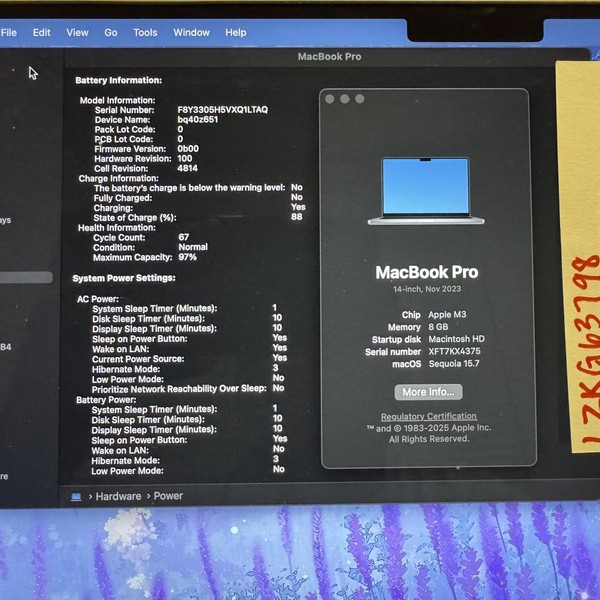Click the Current Power Source row
The image size is (600, 600).
click(189, 359)
